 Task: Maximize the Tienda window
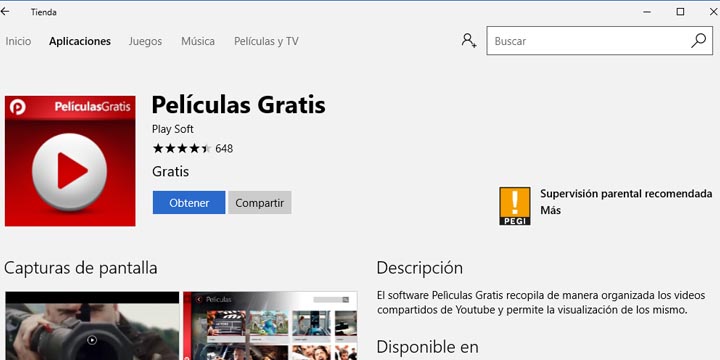[681, 12]
